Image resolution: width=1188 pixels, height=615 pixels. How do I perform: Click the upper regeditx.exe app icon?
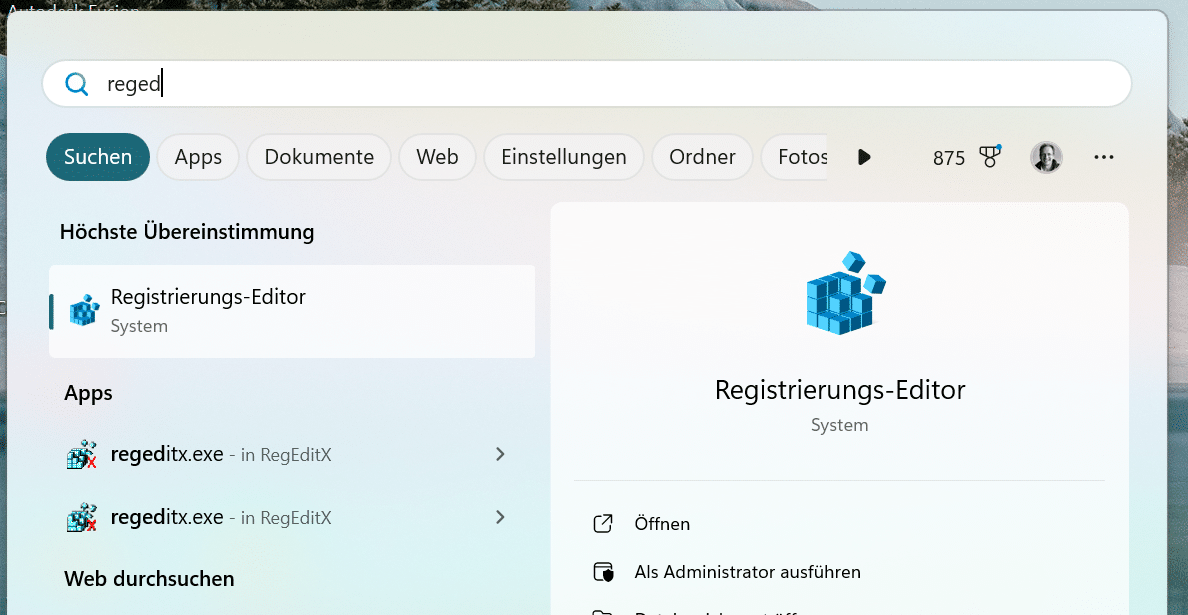[x=81, y=455]
